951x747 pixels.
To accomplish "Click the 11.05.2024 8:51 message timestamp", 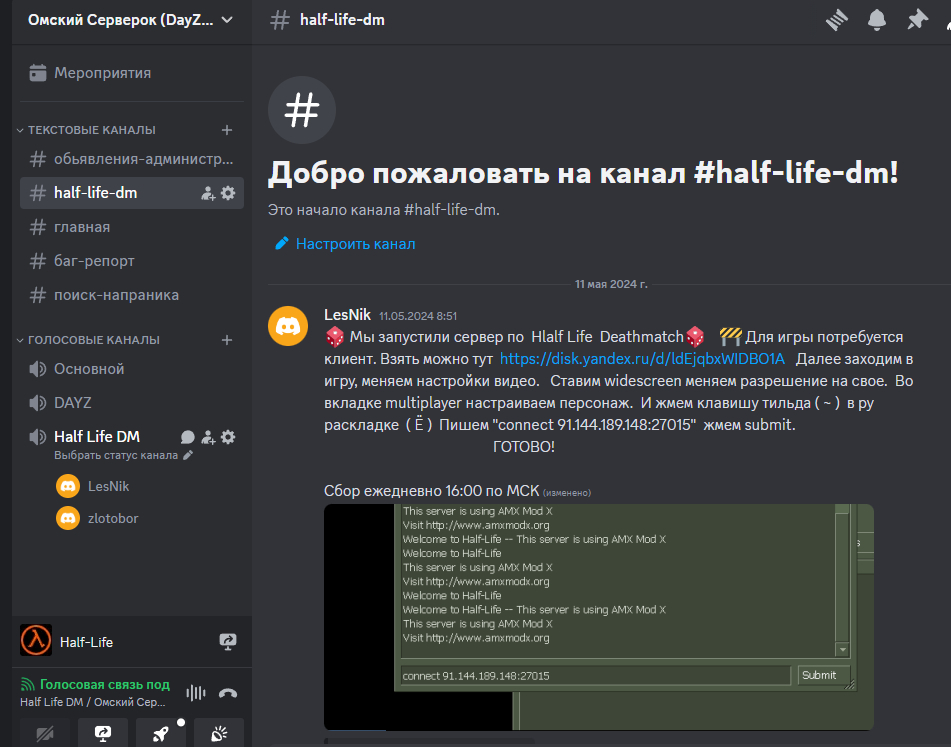I will [x=418, y=316].
